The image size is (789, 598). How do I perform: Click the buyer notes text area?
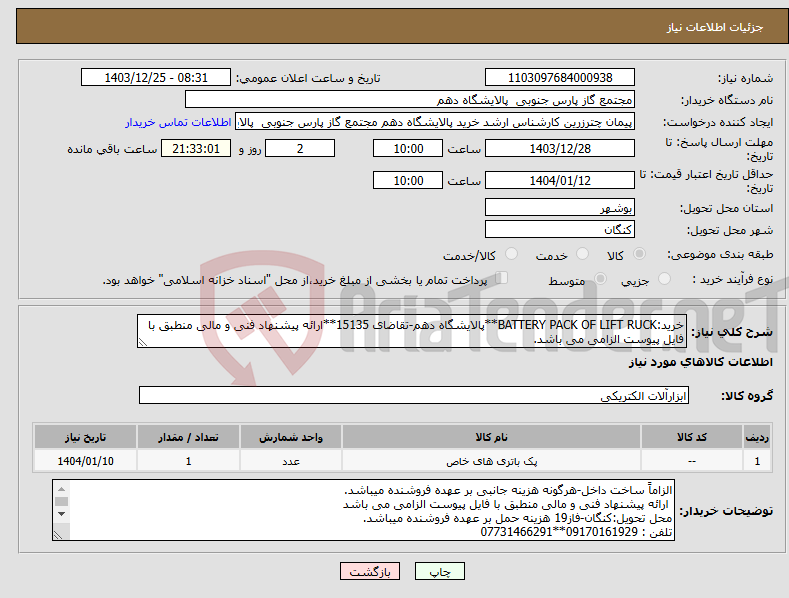click(363, 510)
